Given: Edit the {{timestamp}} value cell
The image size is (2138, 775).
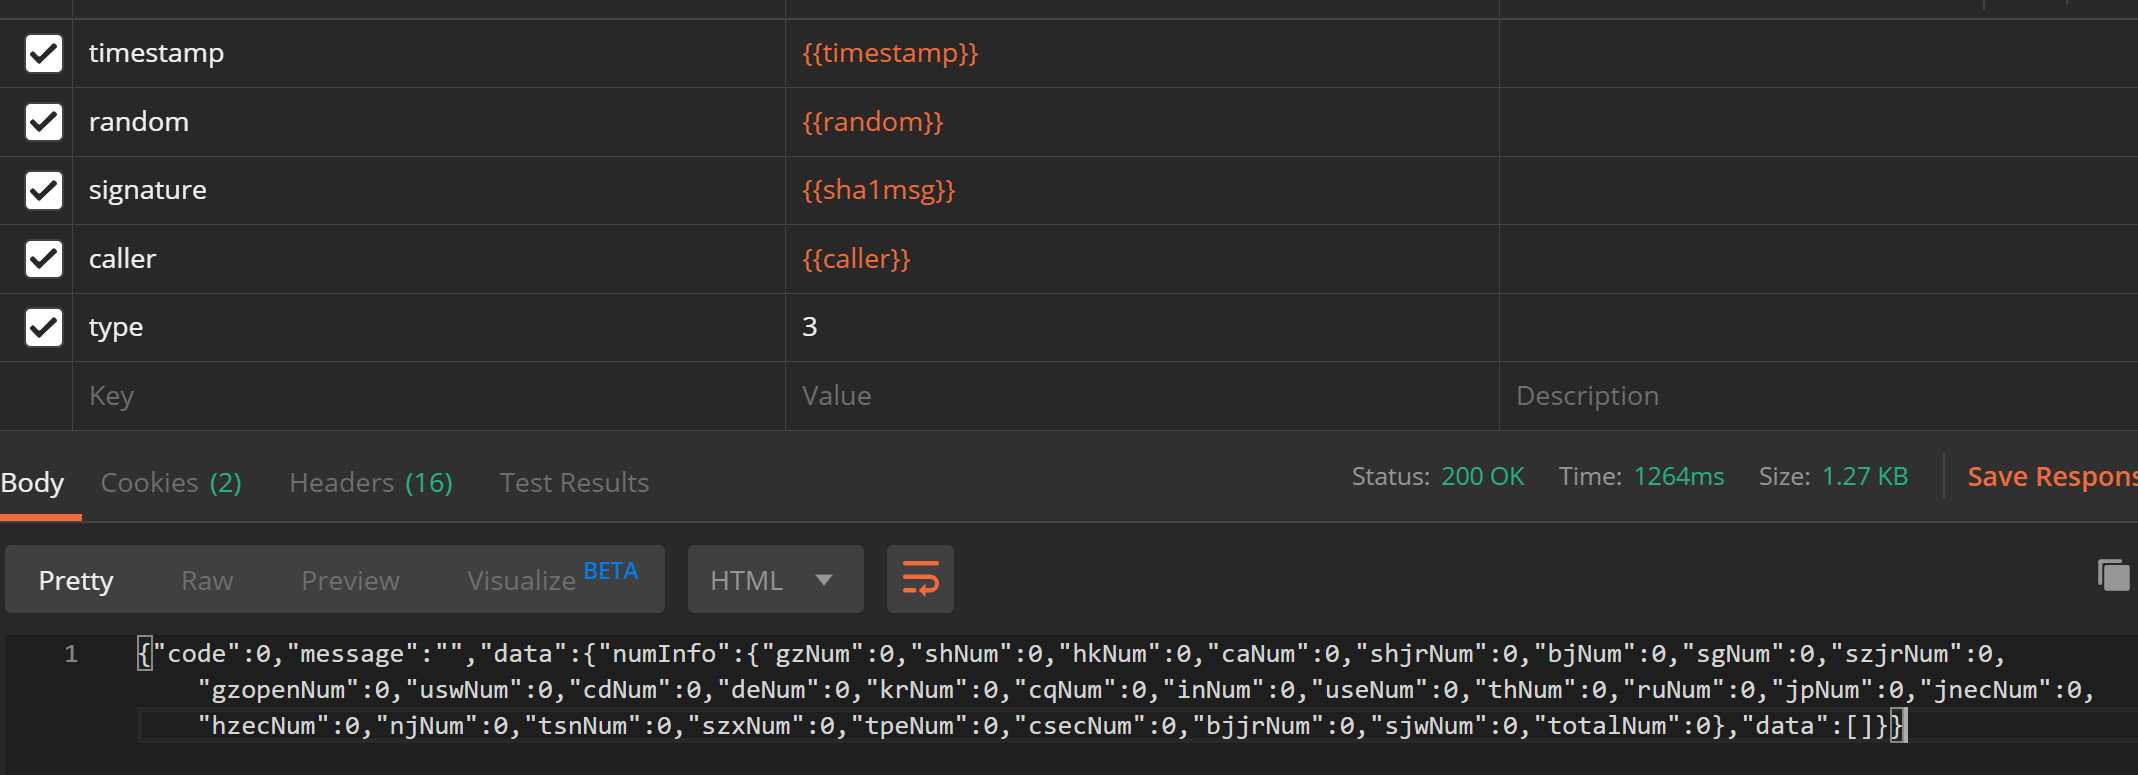Looking at the screenshot, I should click(x=1142, y=53).
